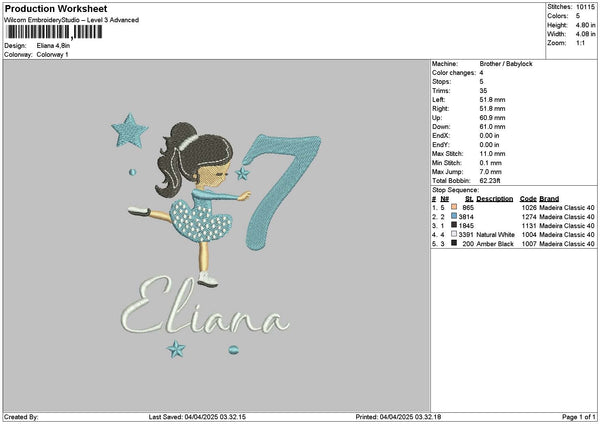
Task: Click the dark swatch for stitch 1845
Action: coord(454,225)
